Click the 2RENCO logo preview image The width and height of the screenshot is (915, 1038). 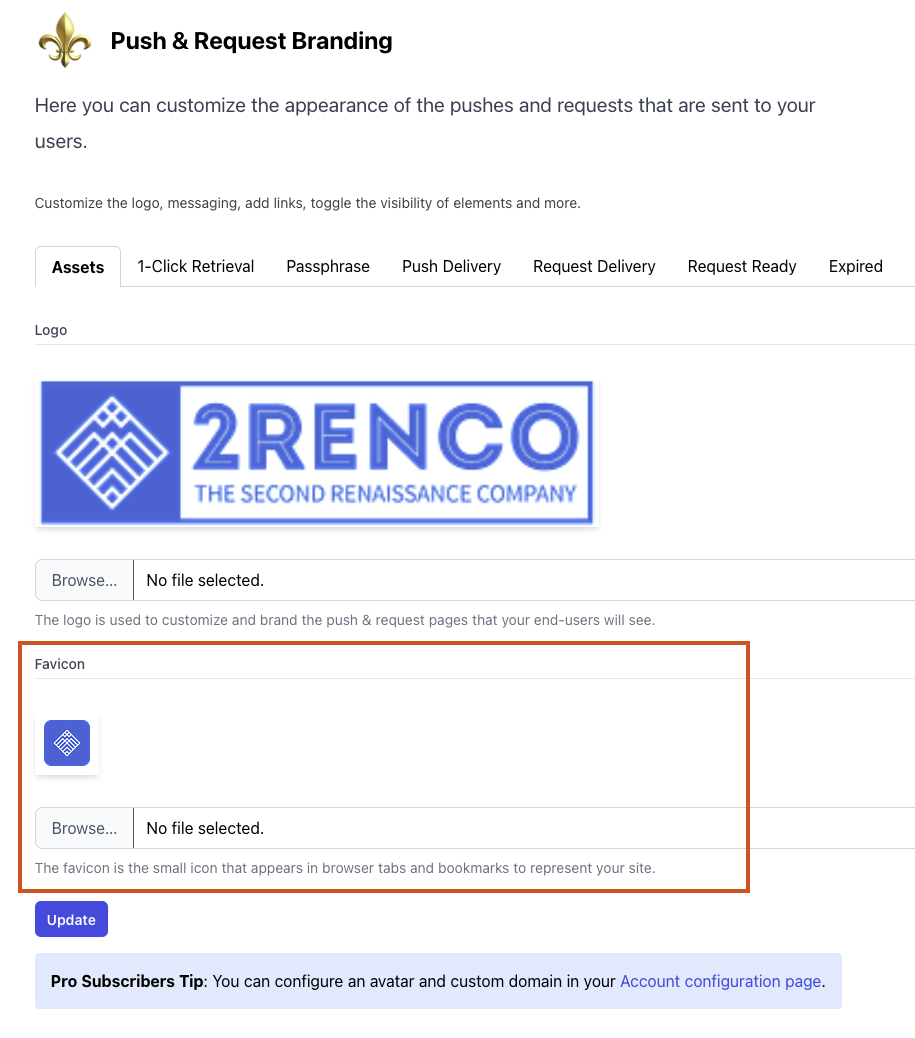pos(316,453)
